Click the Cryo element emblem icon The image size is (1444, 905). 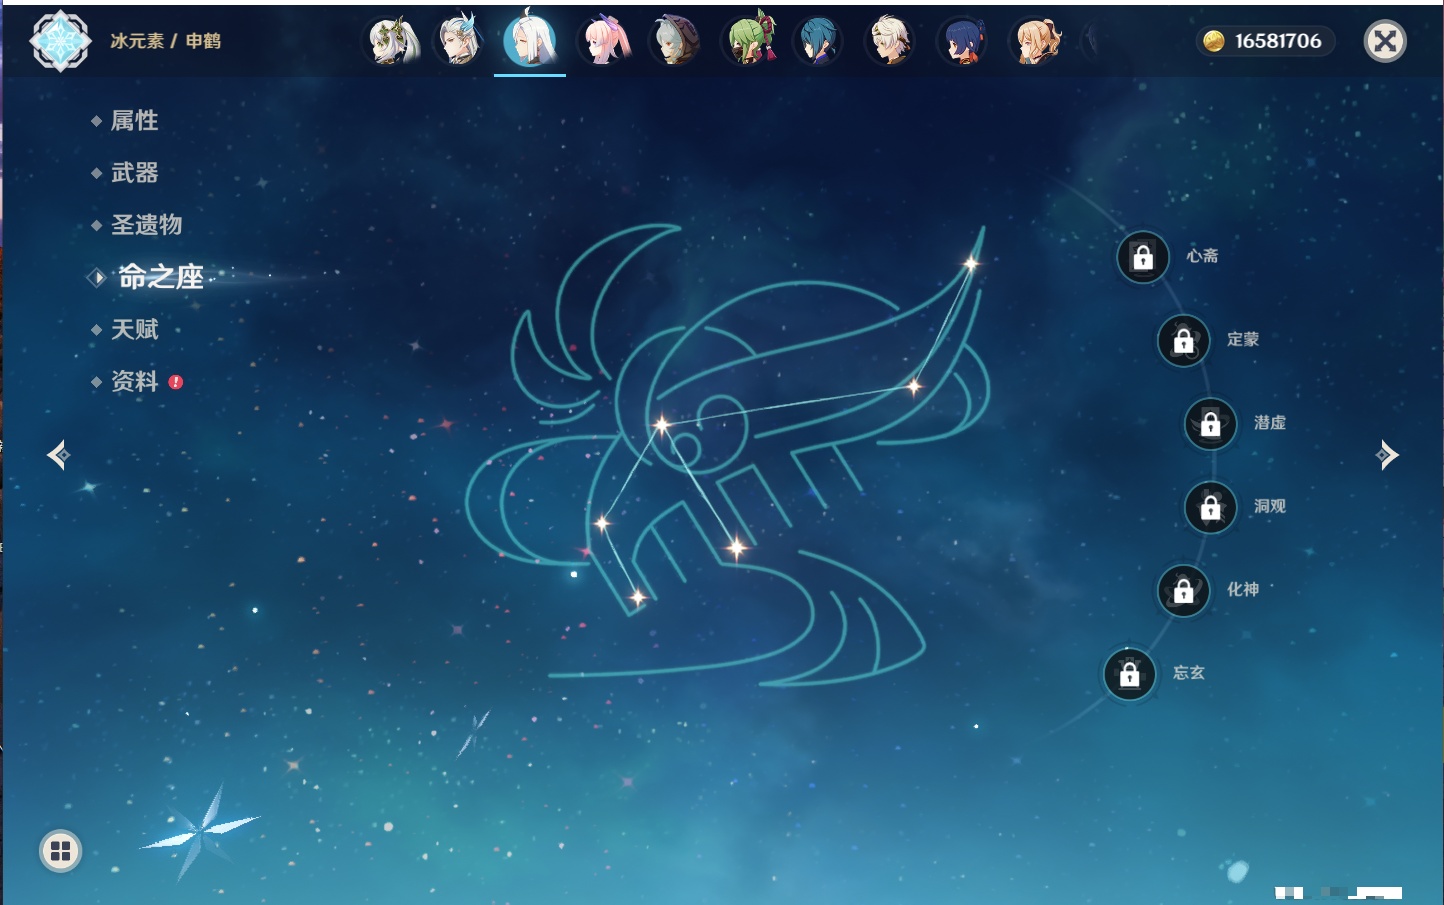coord(60,41)
